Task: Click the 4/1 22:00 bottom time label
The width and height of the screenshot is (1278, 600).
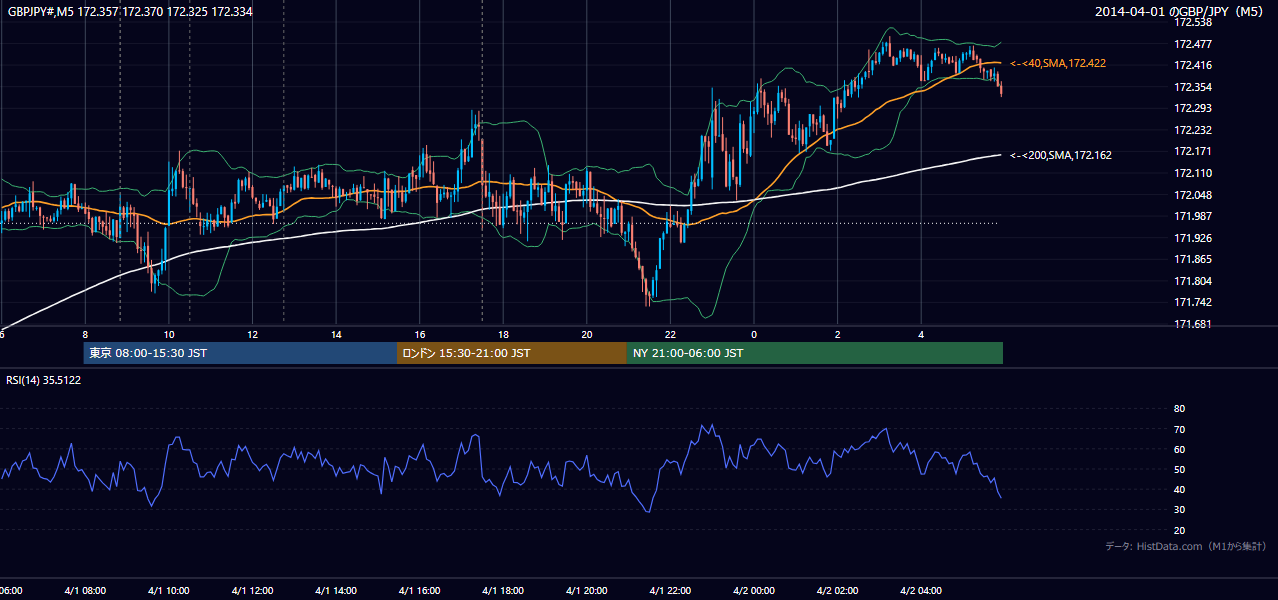Action: pyautogui.click(x=670, y=591)
